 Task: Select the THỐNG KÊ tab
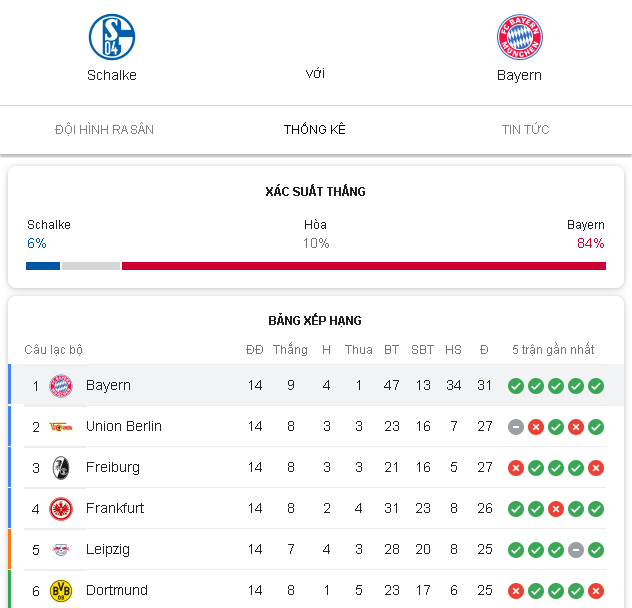click(315, 129)
